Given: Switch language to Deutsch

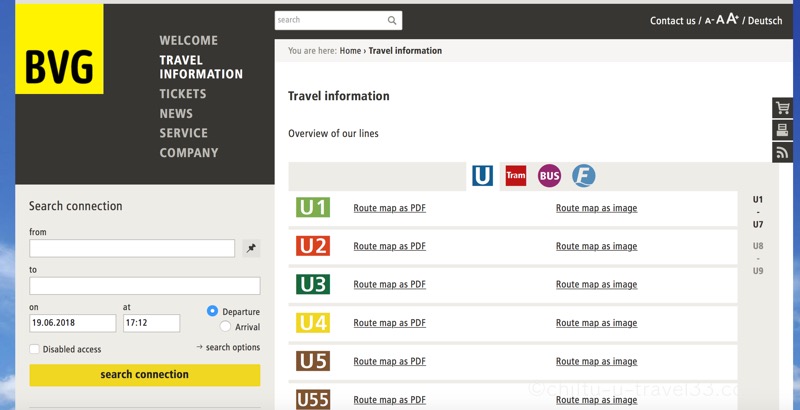Looking at the screenshot, I should 765,21.
